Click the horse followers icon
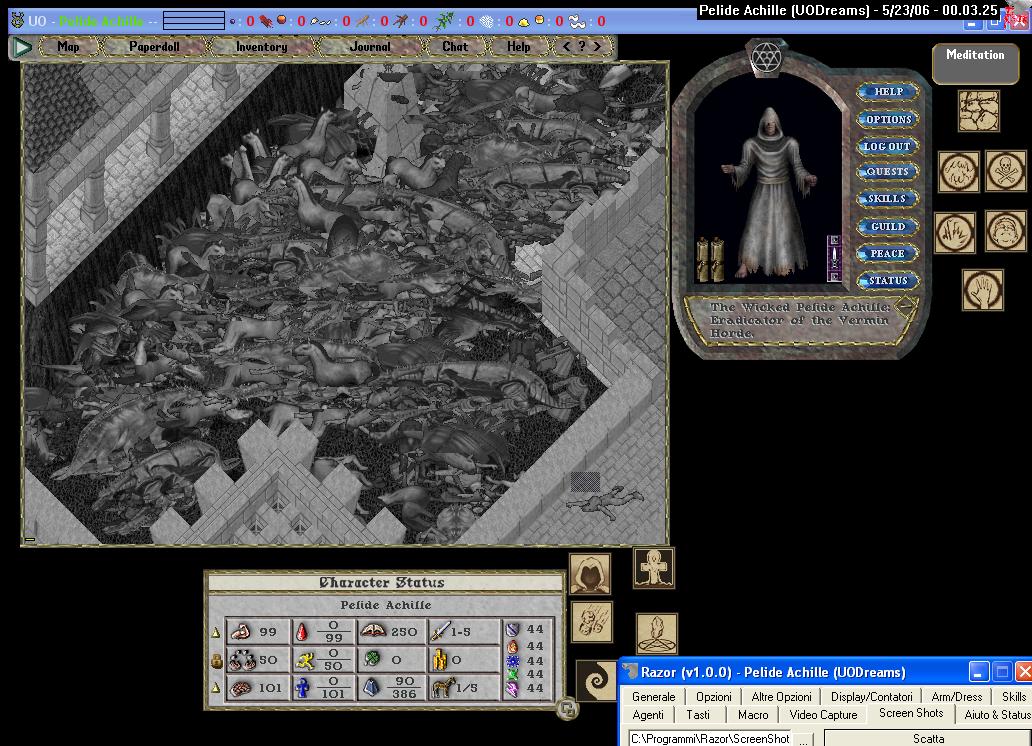 [x=443, y=687]
